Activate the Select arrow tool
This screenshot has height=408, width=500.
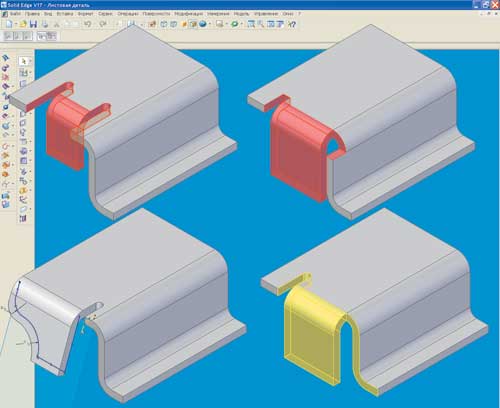[x=23, y=61]
